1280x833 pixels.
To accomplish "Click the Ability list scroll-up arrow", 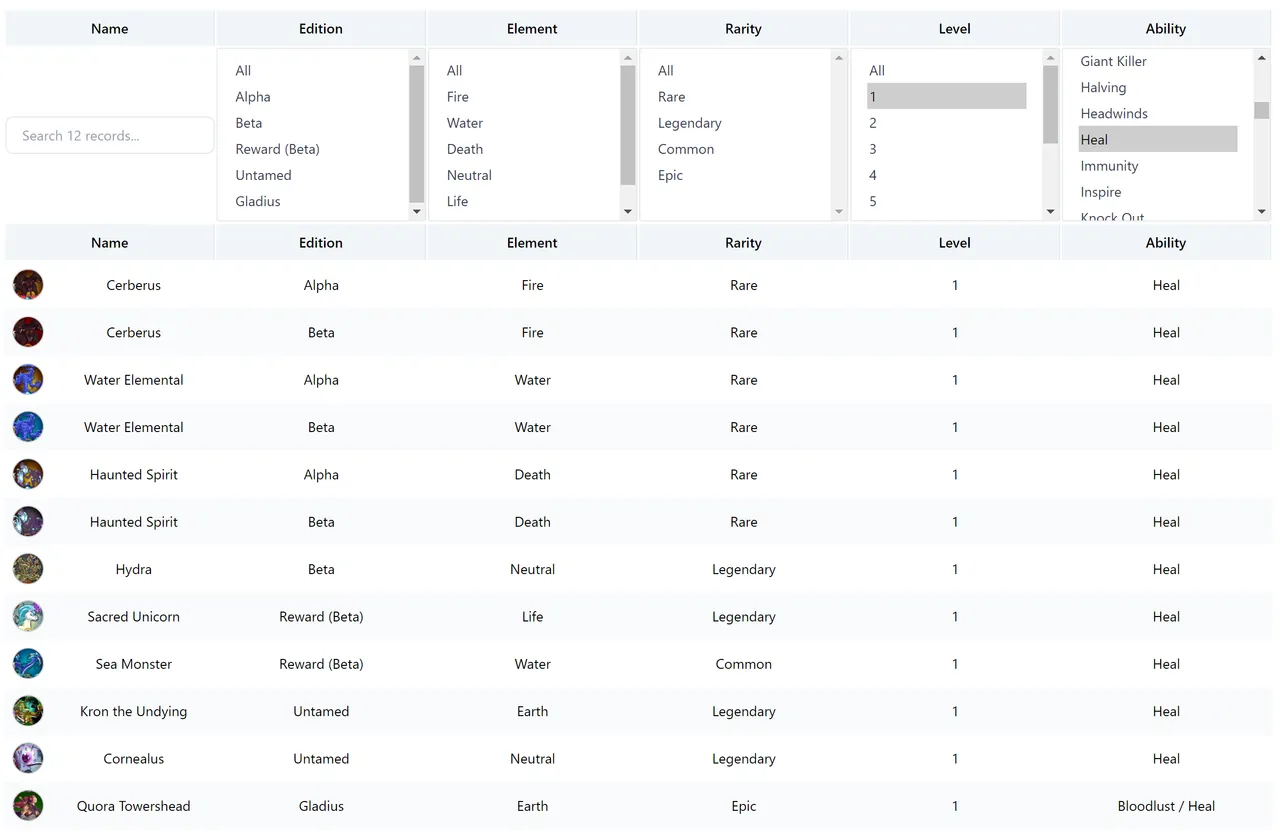I will click(x=1261, y=58).
